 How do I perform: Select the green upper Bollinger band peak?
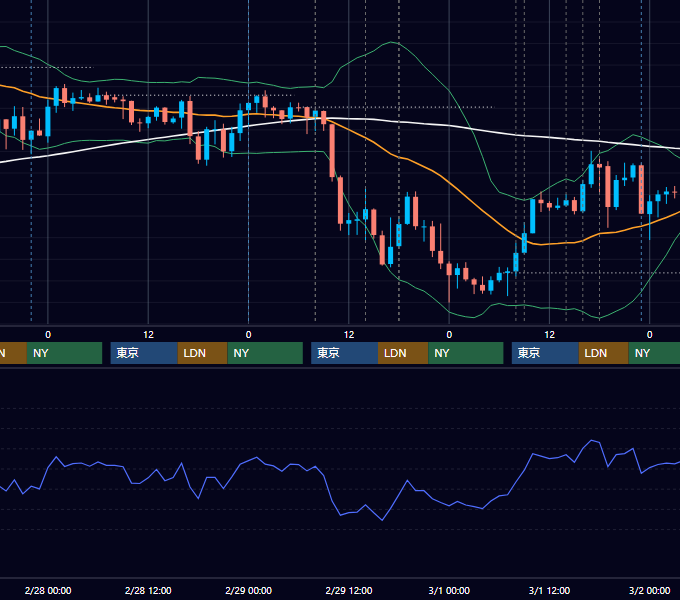coord(392,42)
